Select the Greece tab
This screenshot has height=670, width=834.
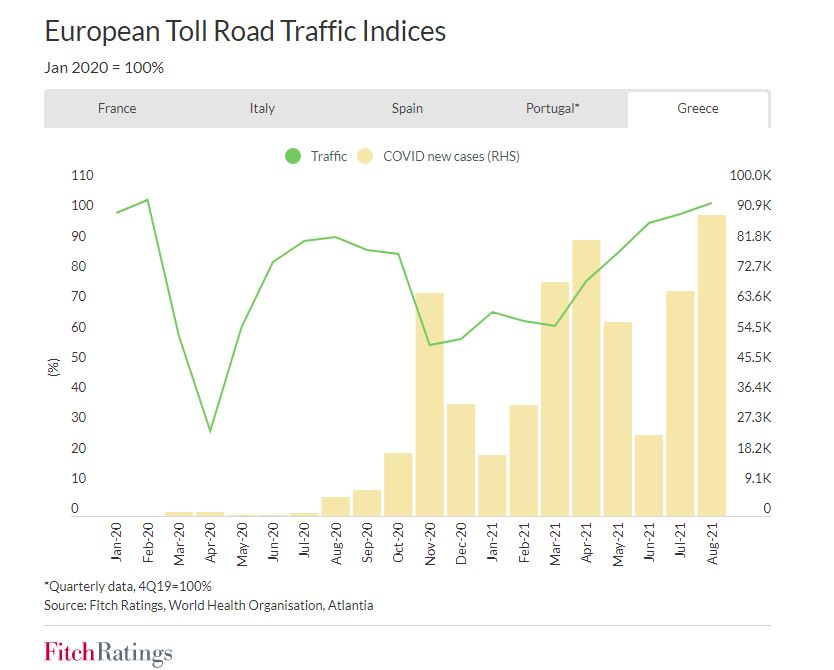698,108
